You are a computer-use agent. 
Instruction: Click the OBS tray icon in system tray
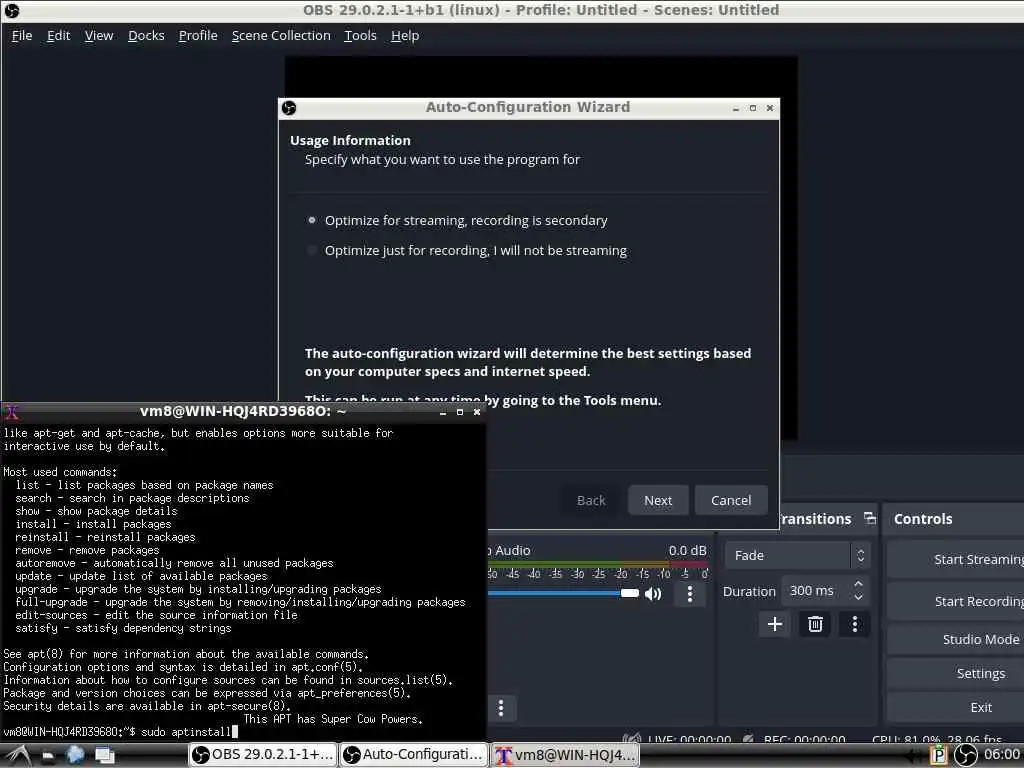(966, 755)
